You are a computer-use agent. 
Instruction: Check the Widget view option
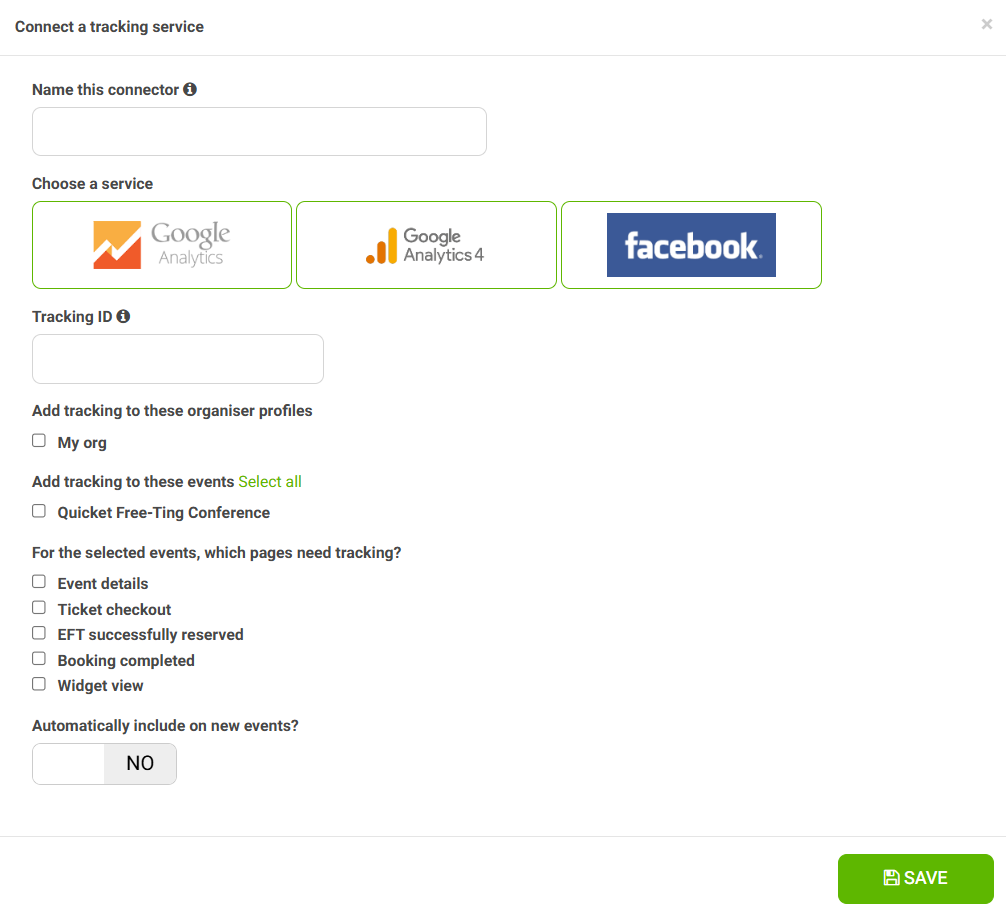pyautogui.click(x=39, y=684)
